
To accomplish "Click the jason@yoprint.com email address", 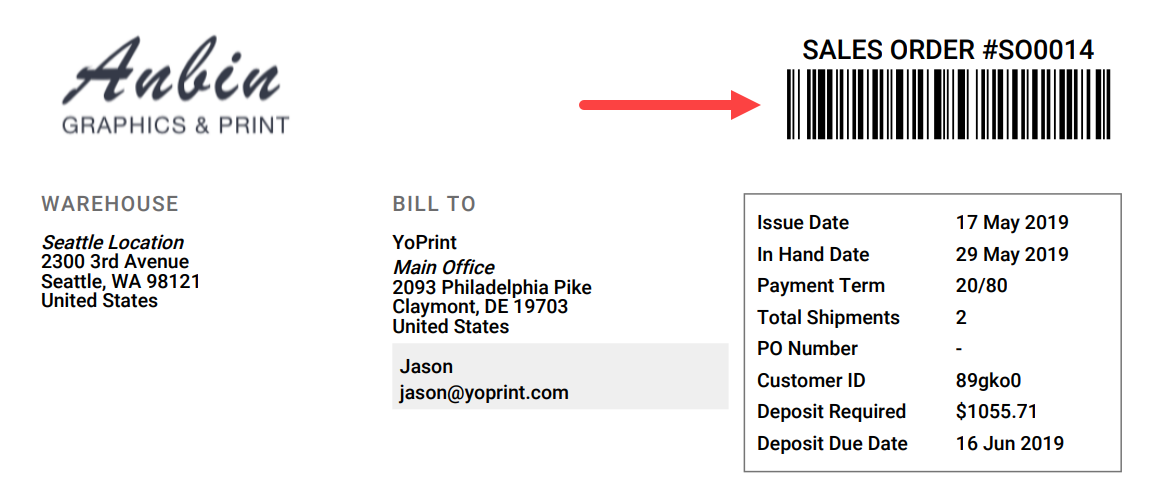I will point(484,393).
